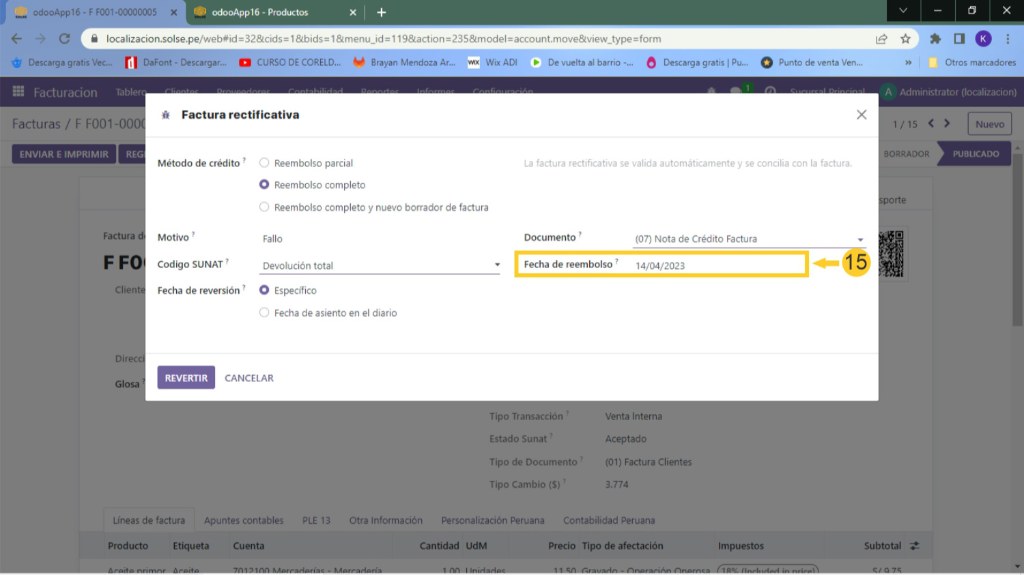Select Fecha de asiento en el diario
Image resolution: width=1024 pixels, height=575 pixels.
(x=264, y=313)
